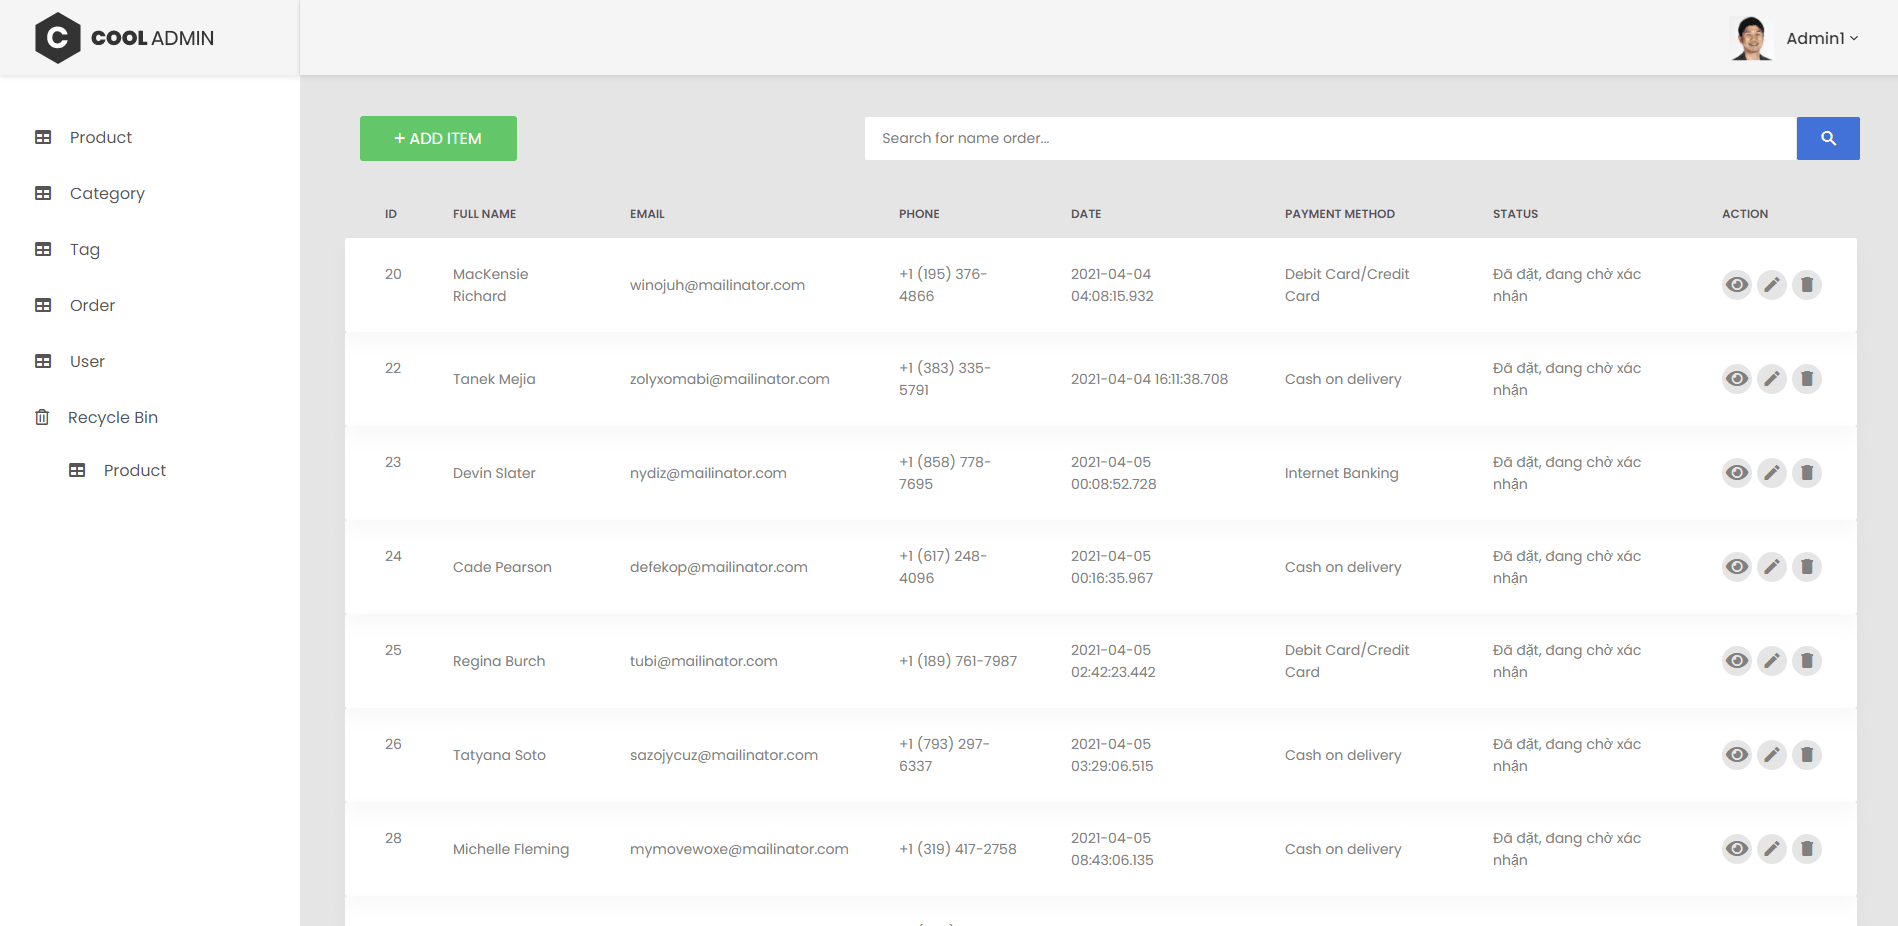1898x926 pixels.
Task: Edit Tatyana Soto's order
Action: 1772,755
